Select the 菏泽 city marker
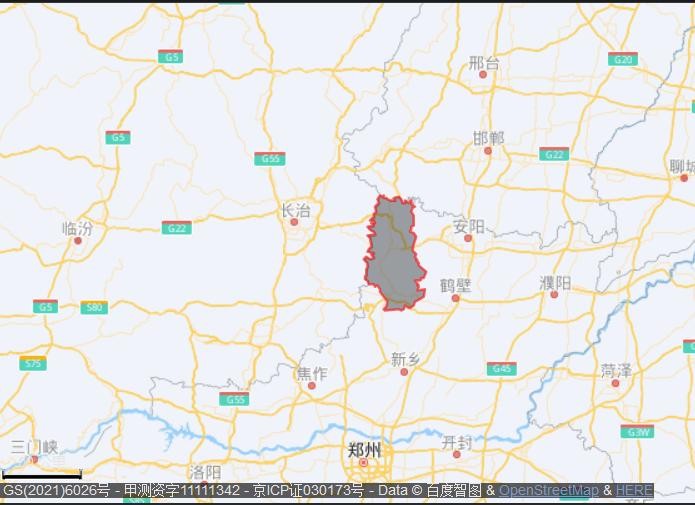This screenshot has height=505, width=695. pyautogui.click(x=615, y=383)
